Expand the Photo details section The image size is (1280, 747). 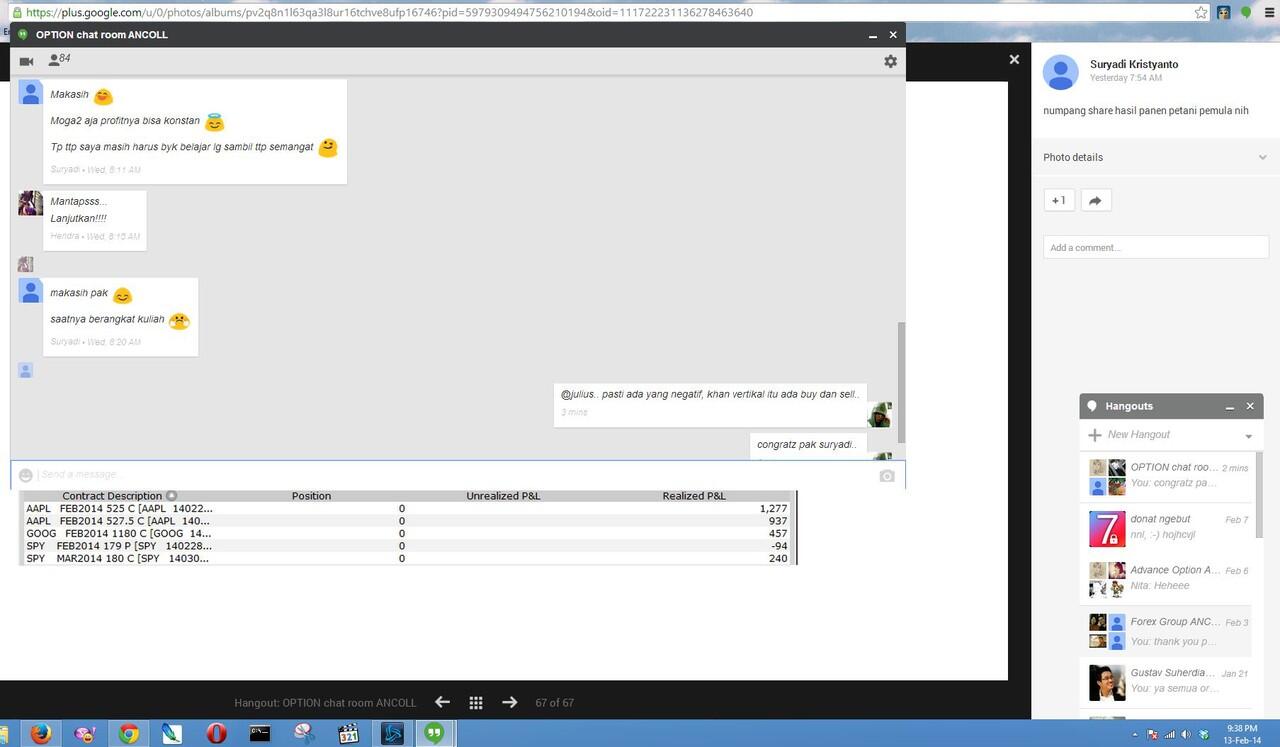tap(1155, 157)
